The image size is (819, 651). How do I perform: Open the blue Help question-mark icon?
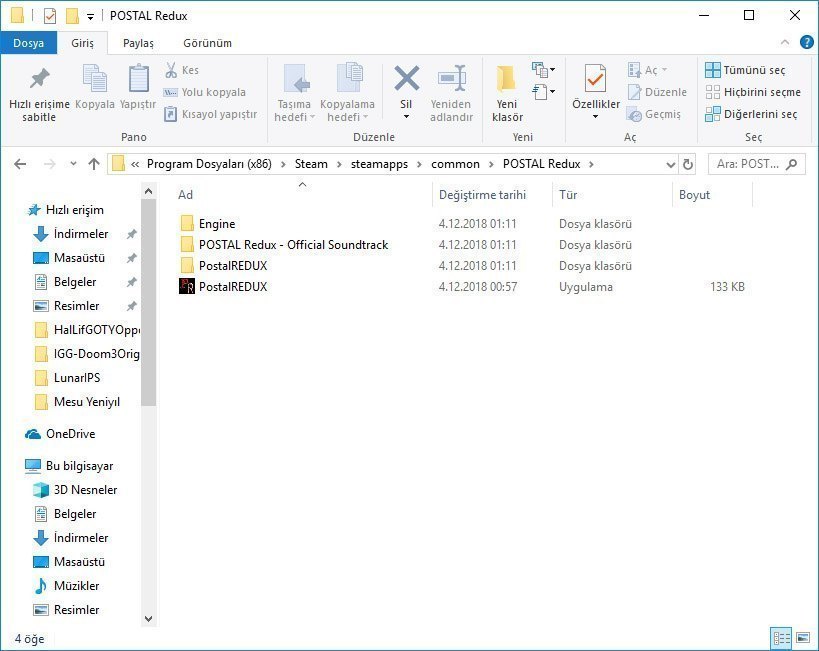click(806, 43)
